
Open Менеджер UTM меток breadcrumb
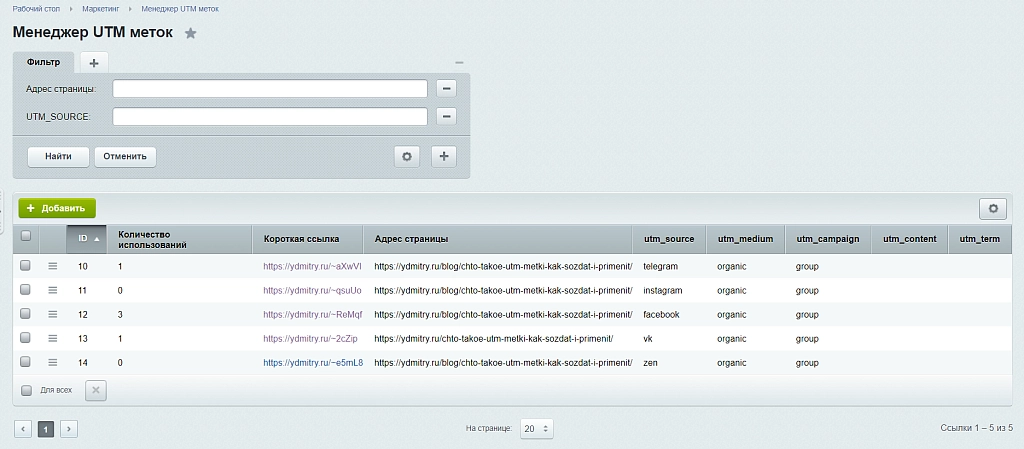[x=180, y=9]
